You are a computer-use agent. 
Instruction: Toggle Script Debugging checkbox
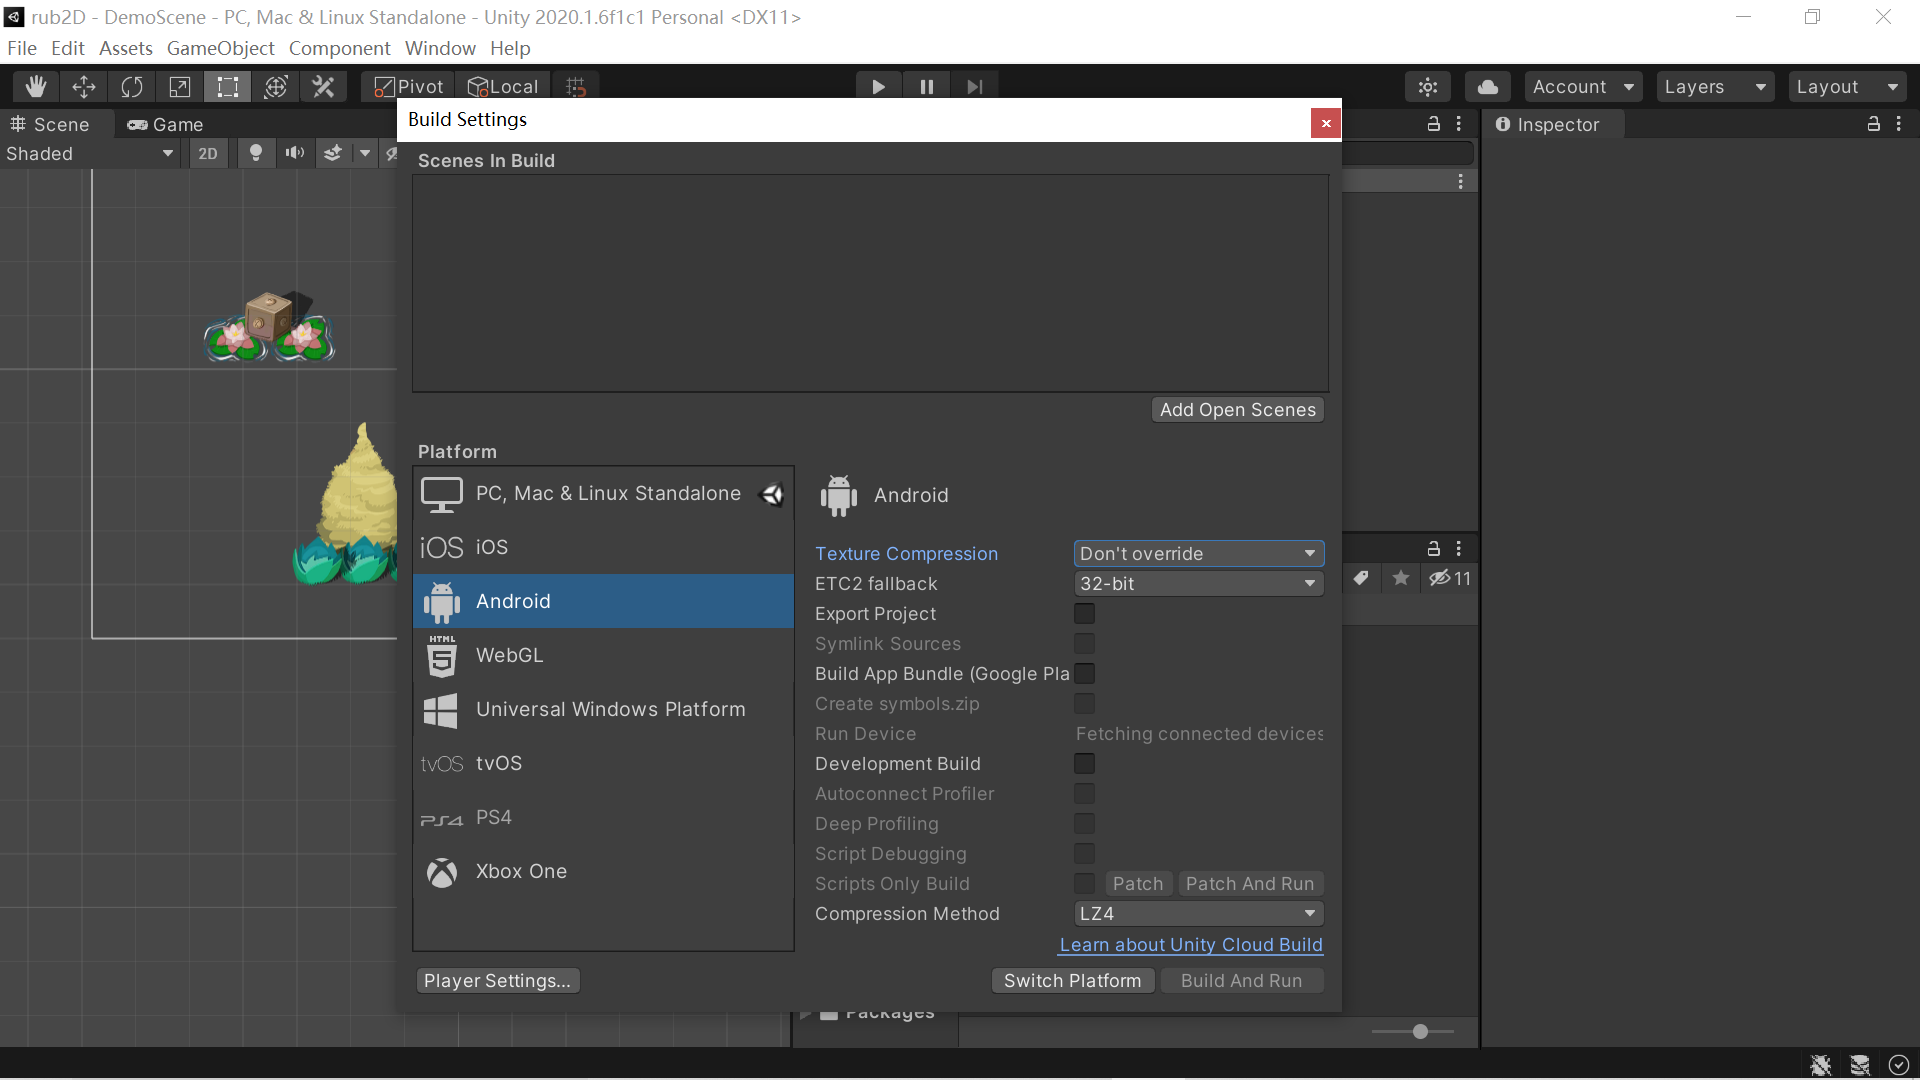click(x=1084, y=853)
